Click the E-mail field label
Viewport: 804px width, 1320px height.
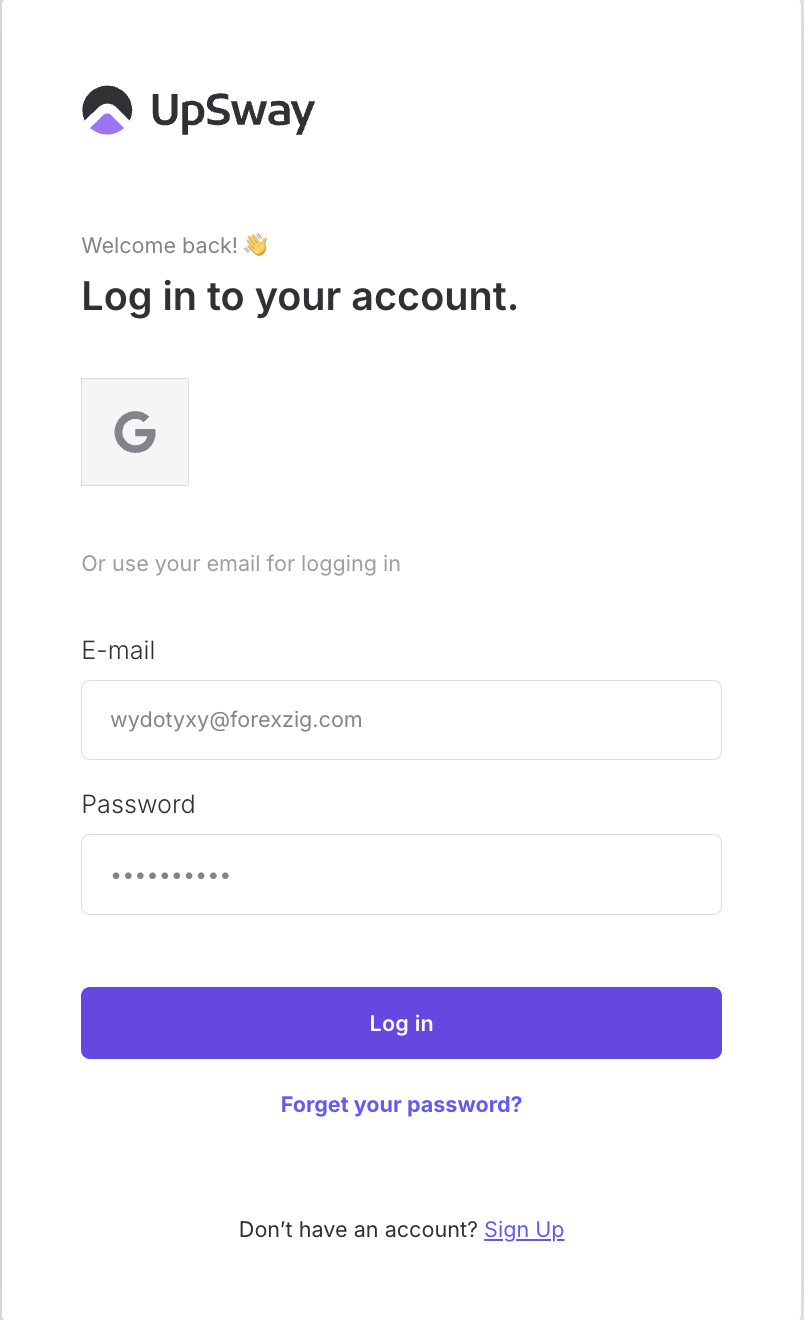click(x=118, y=651)
